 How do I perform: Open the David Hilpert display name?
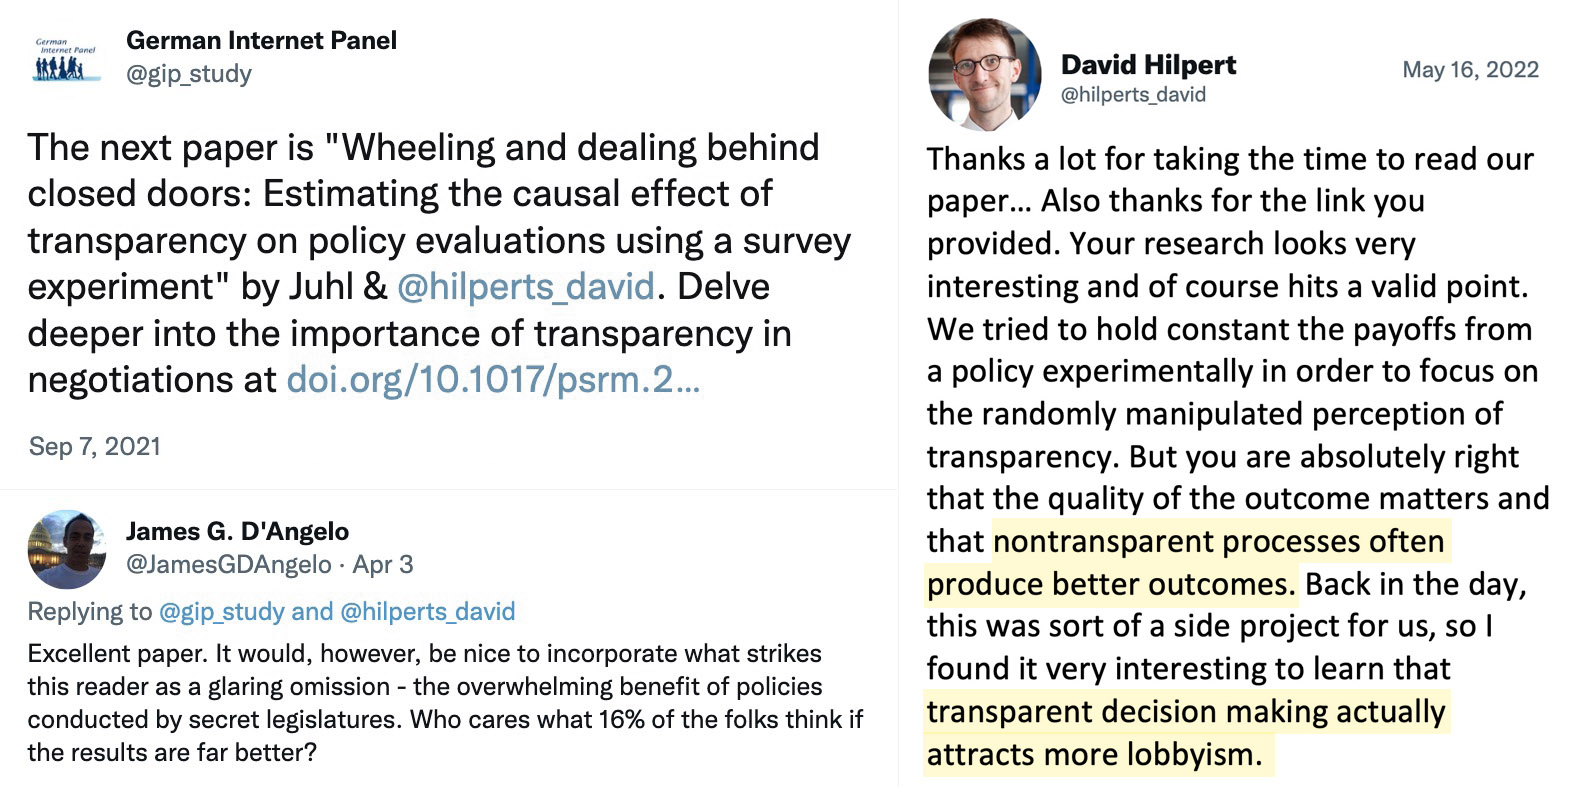tap(1148, 65)
